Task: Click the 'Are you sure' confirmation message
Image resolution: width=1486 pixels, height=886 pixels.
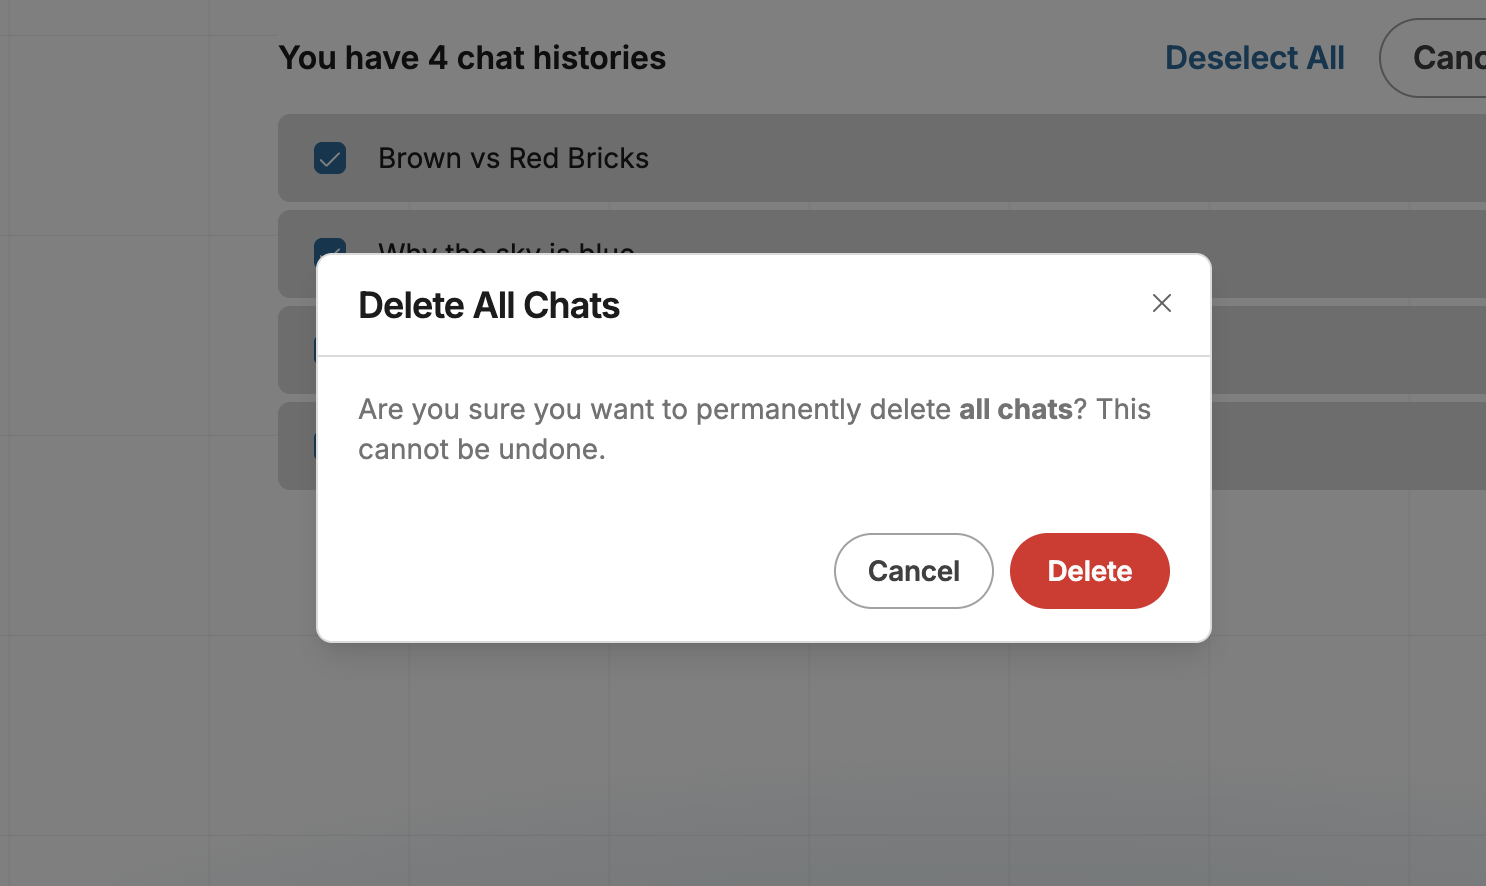Action: (654, 409)
